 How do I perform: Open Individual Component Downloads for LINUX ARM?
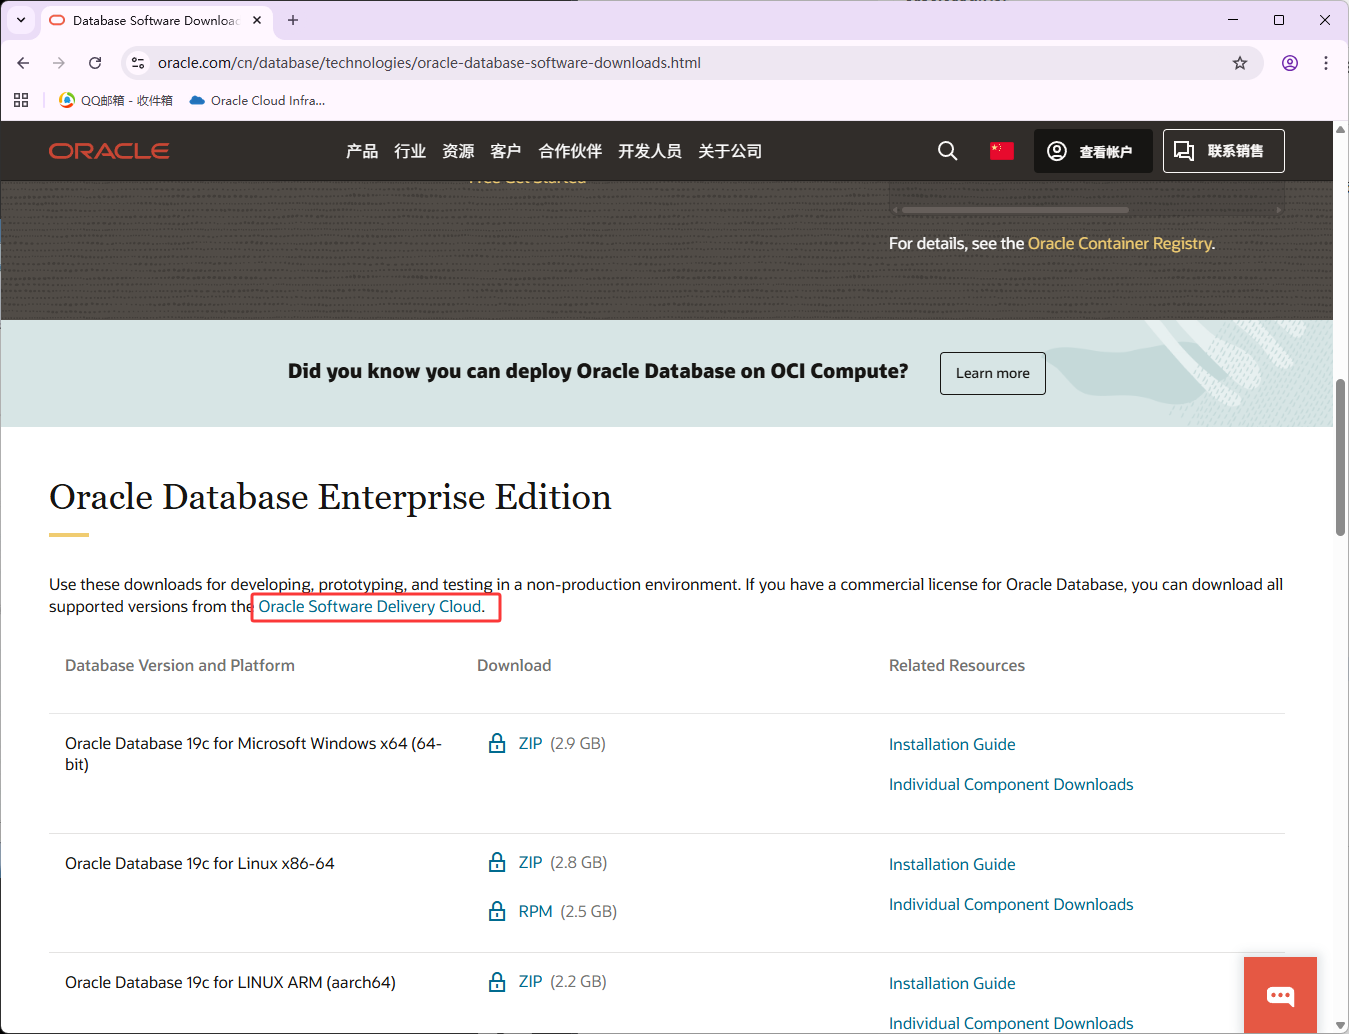click(1011, 1023)
